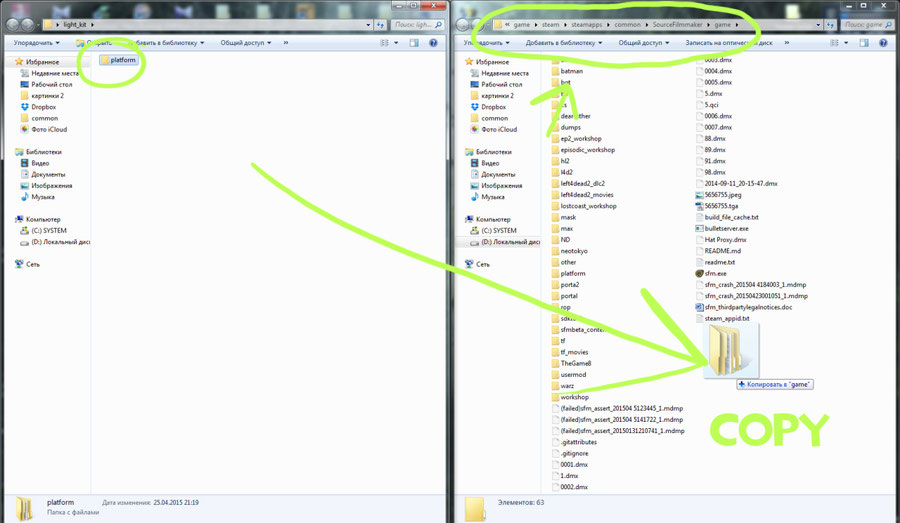Open Фото iCloud in the right window sidebar
The height and width of the screenshot is (523, 900).
(x=499, y=129)
